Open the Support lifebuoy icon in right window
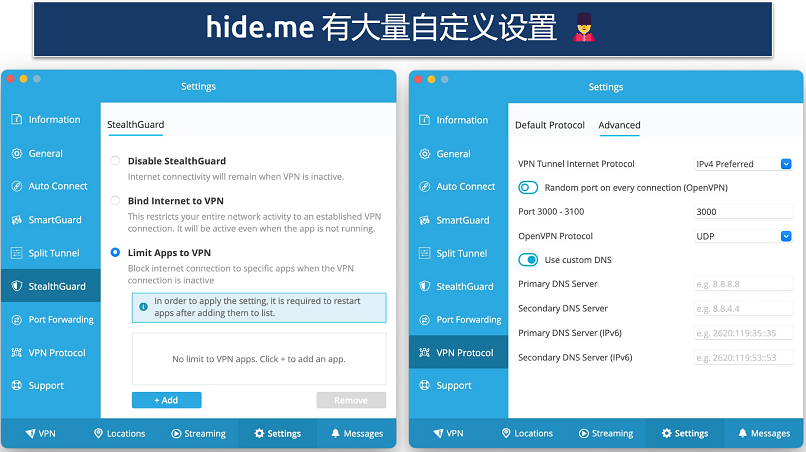The width and height of the screenshot is (806, 452). 425,385
